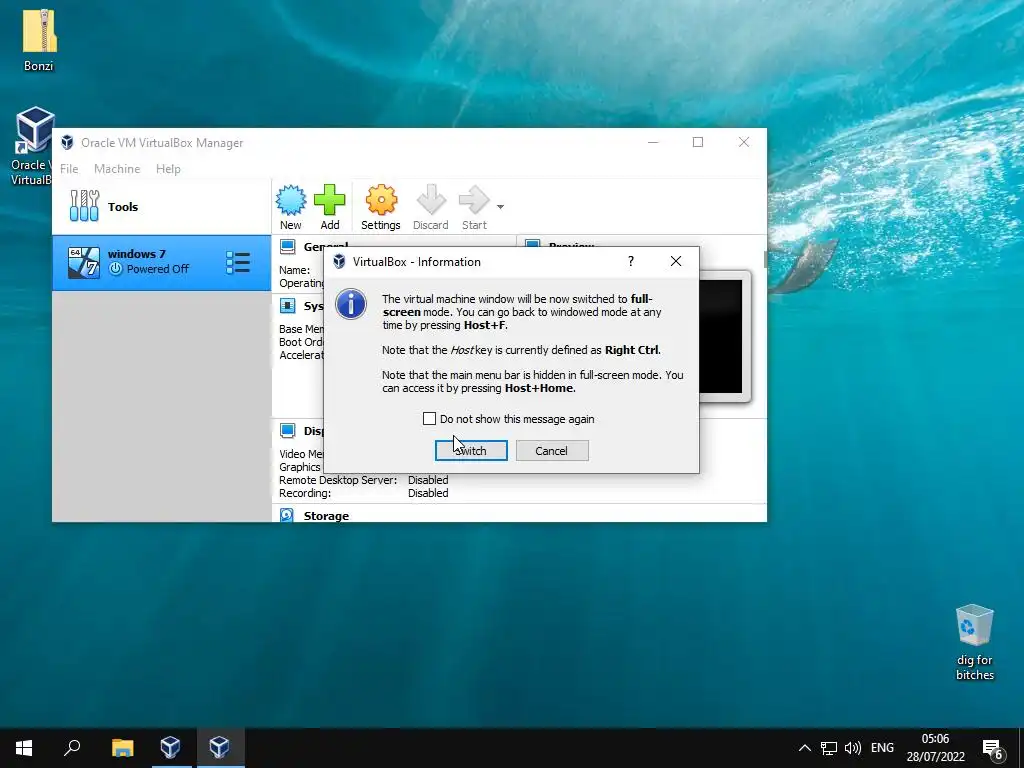Open the clock showing 05:06 28/07/2022
The height and width of the screenshot is (768, 1024).
coord(935,748)
